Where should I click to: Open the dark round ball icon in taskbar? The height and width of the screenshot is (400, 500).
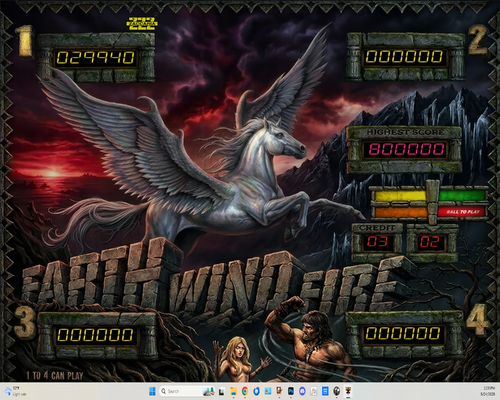[x=337, y=391]
